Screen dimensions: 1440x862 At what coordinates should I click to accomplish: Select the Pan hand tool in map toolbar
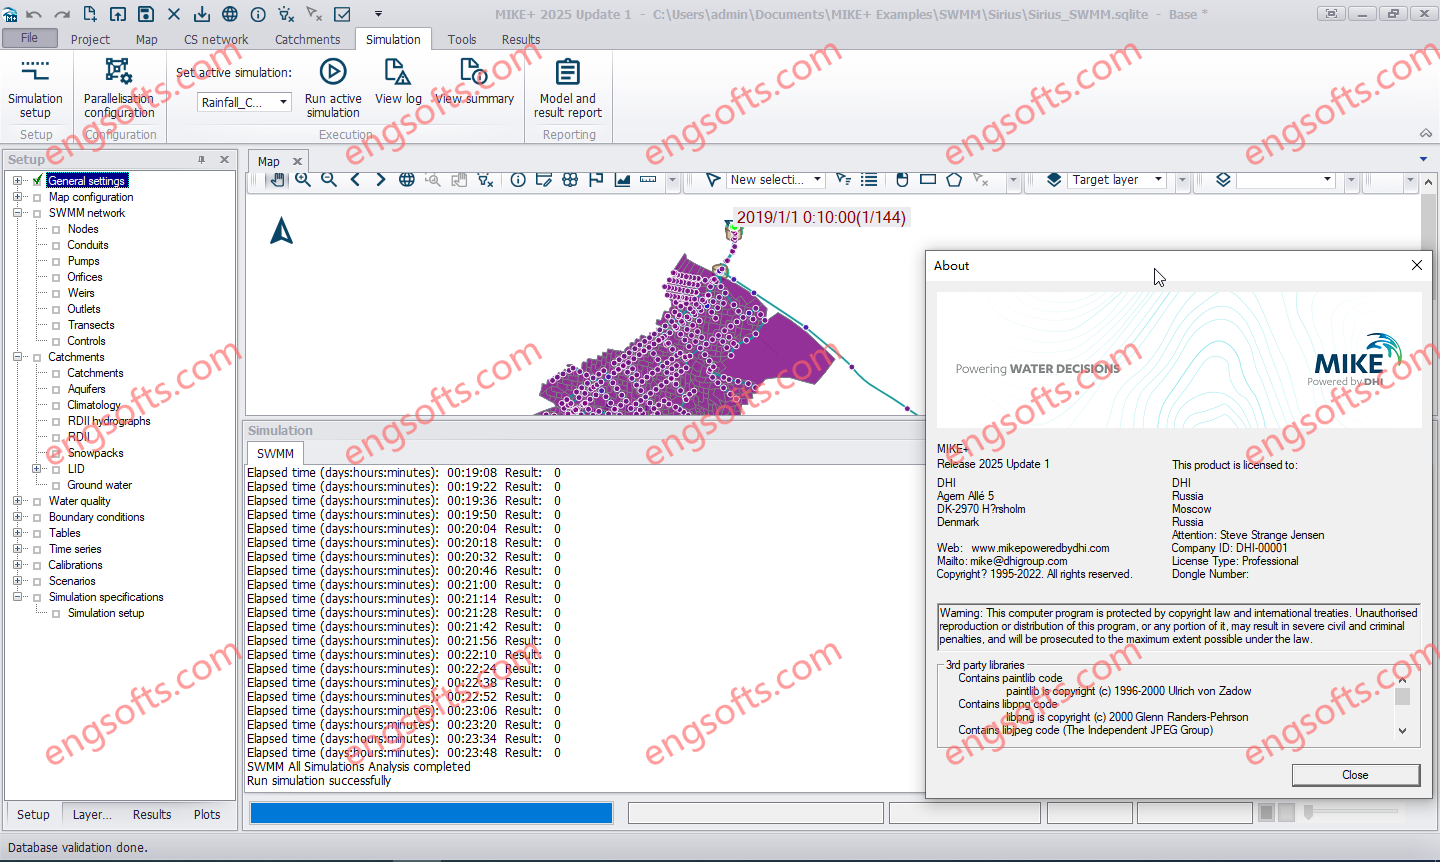[277, 180]
